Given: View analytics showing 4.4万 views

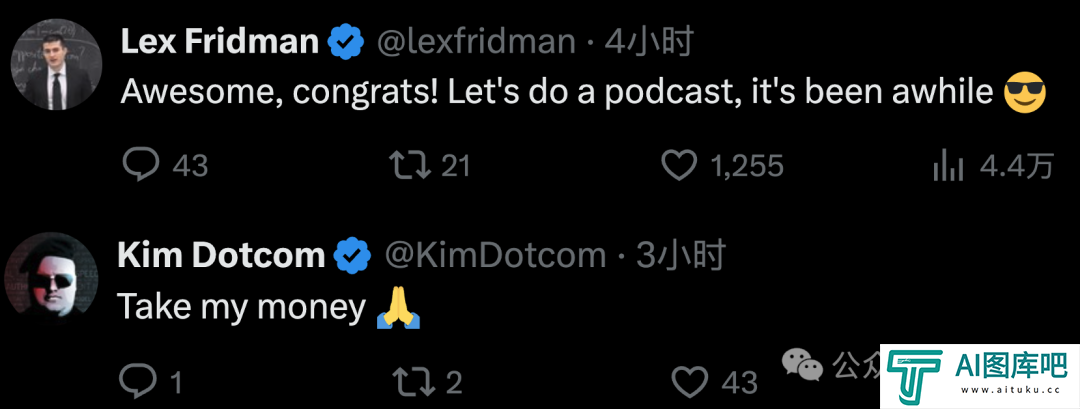Looking at the screenshot, I should (948, 166).
